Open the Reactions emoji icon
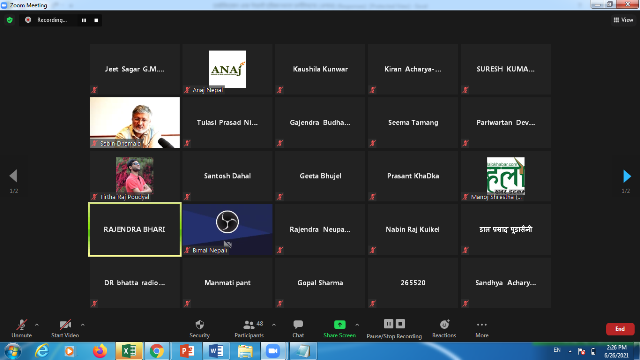The width and height of the screenshot is (640, 360). point(444,324)
